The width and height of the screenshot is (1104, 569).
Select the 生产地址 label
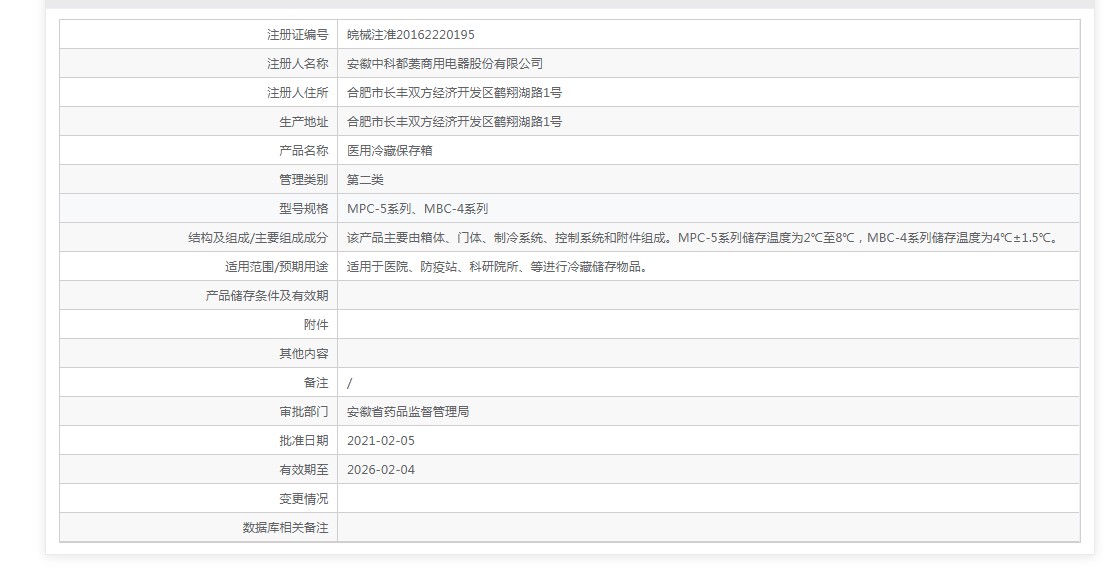click(303, 122)
